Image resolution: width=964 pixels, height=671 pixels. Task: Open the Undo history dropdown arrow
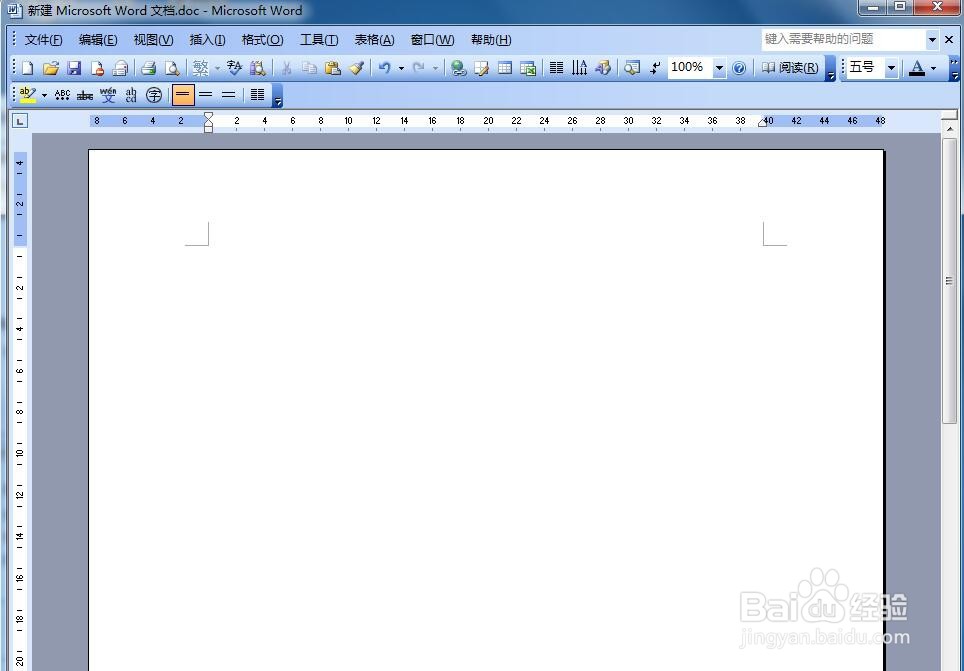coord(401,68)
